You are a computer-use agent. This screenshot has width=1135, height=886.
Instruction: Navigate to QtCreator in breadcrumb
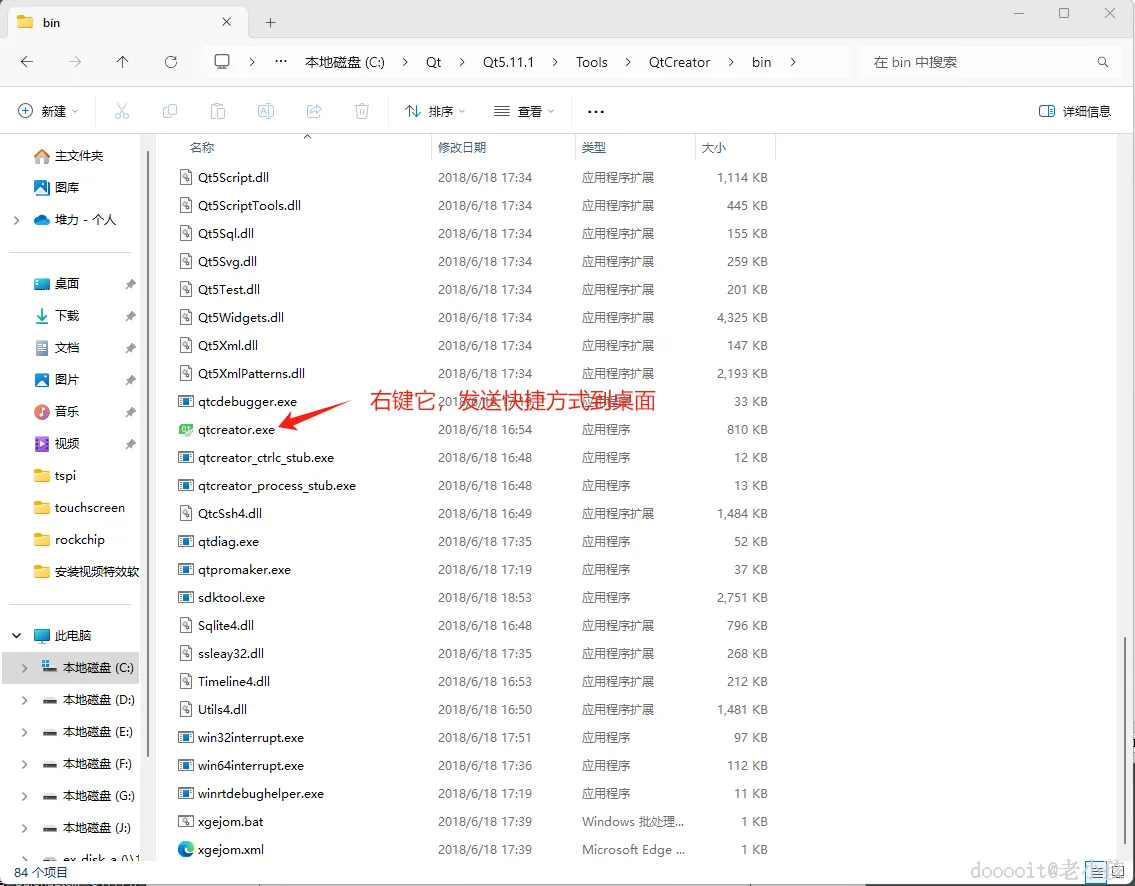(679, 62)
